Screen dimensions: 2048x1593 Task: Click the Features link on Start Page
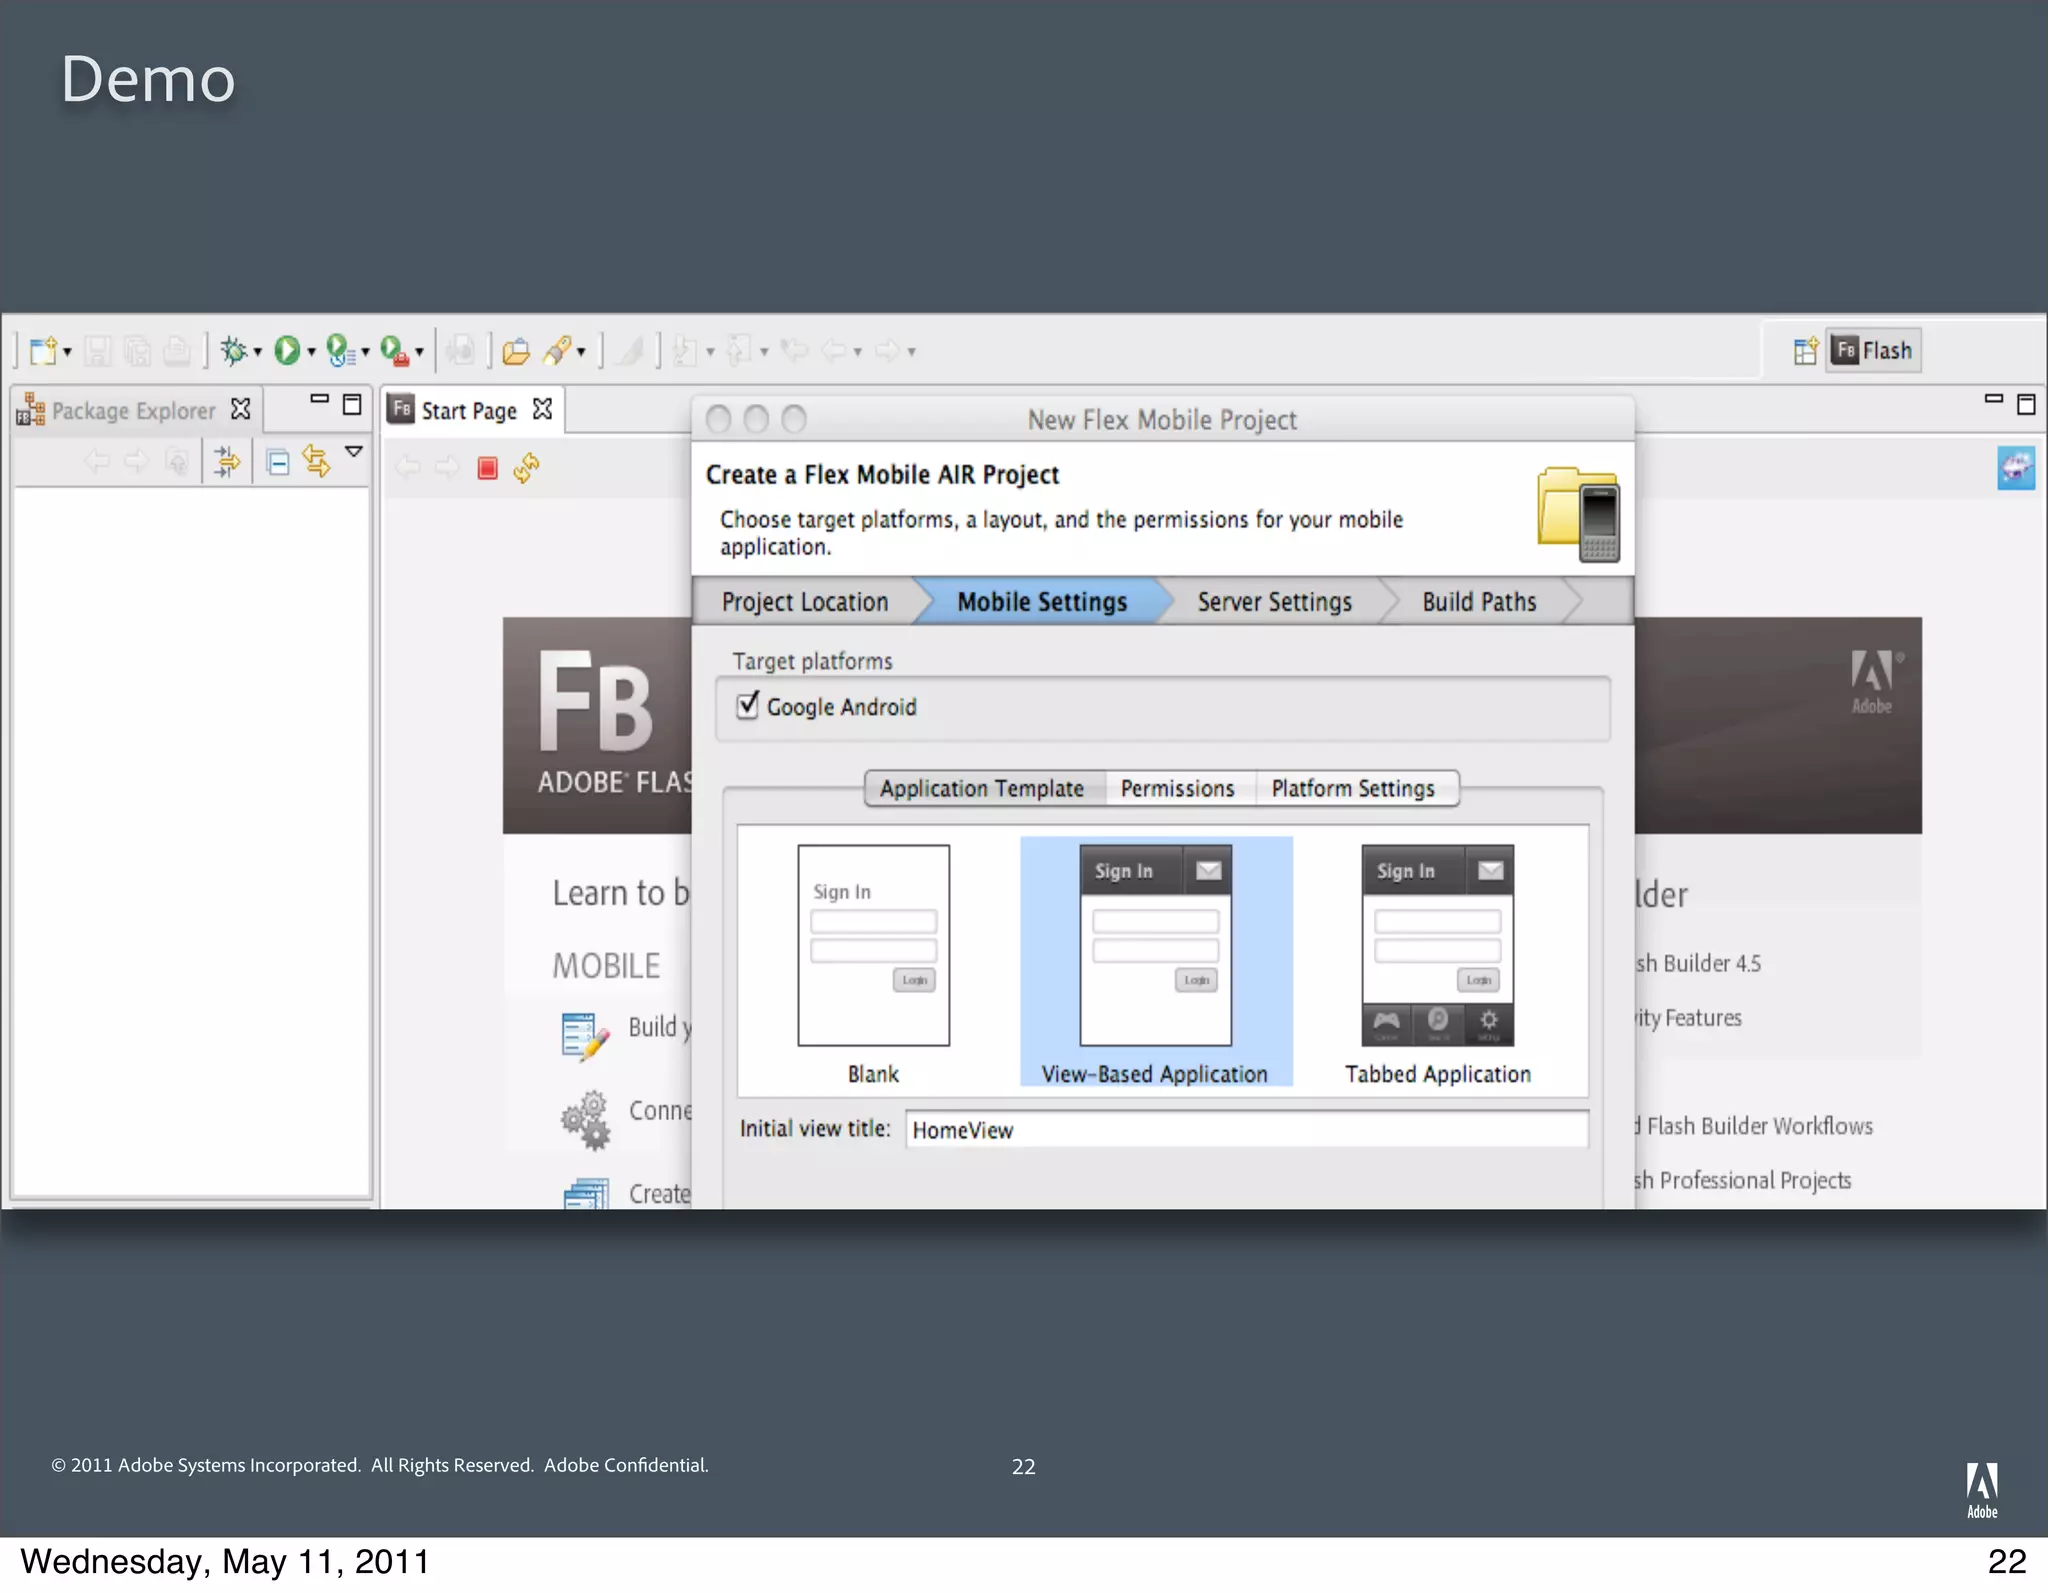click(1689, 1018)
